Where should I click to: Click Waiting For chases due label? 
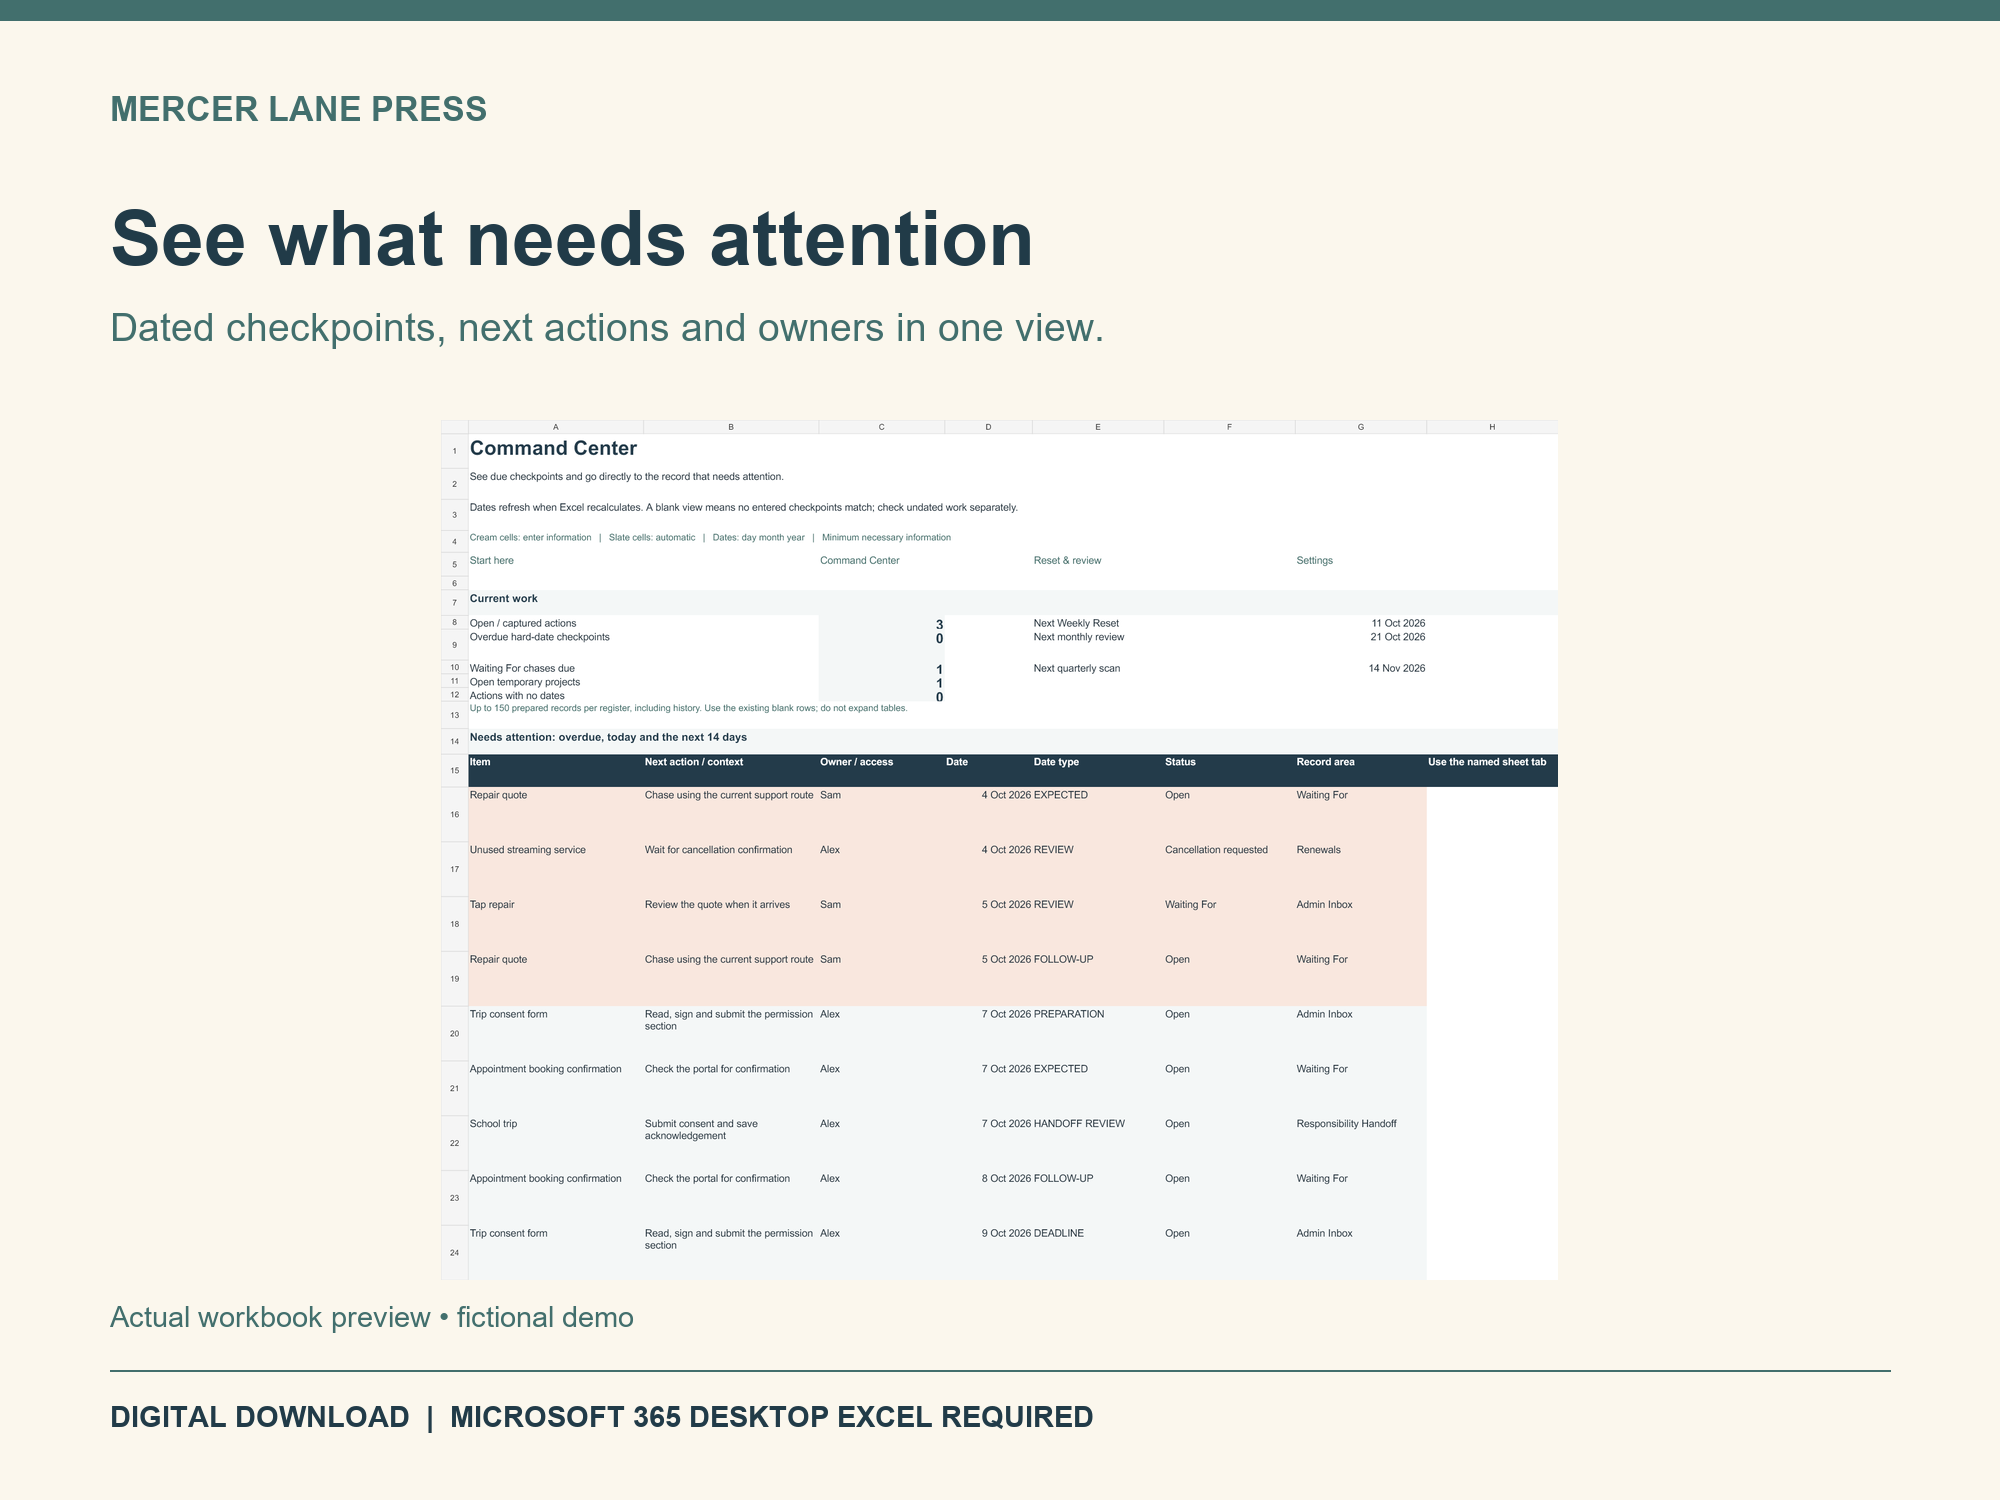[522, 668]
